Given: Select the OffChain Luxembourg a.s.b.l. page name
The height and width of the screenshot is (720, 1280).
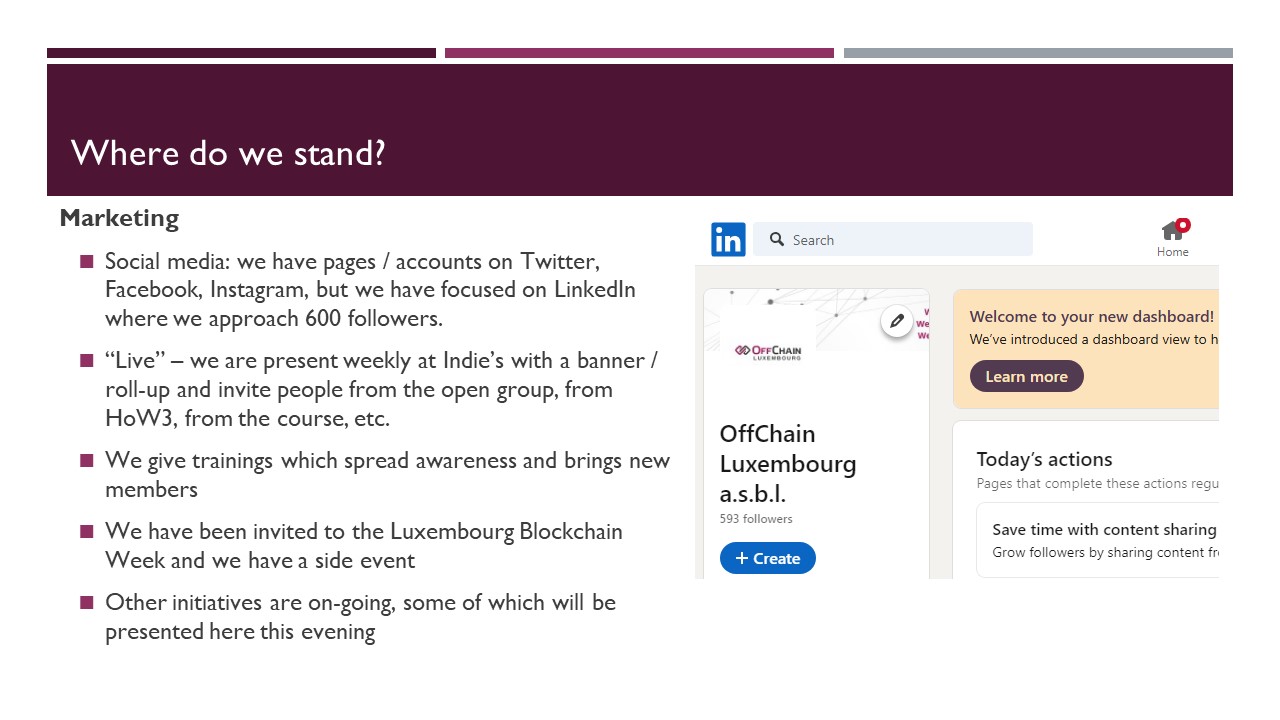Looking at the screenshot, I should 788,464.
